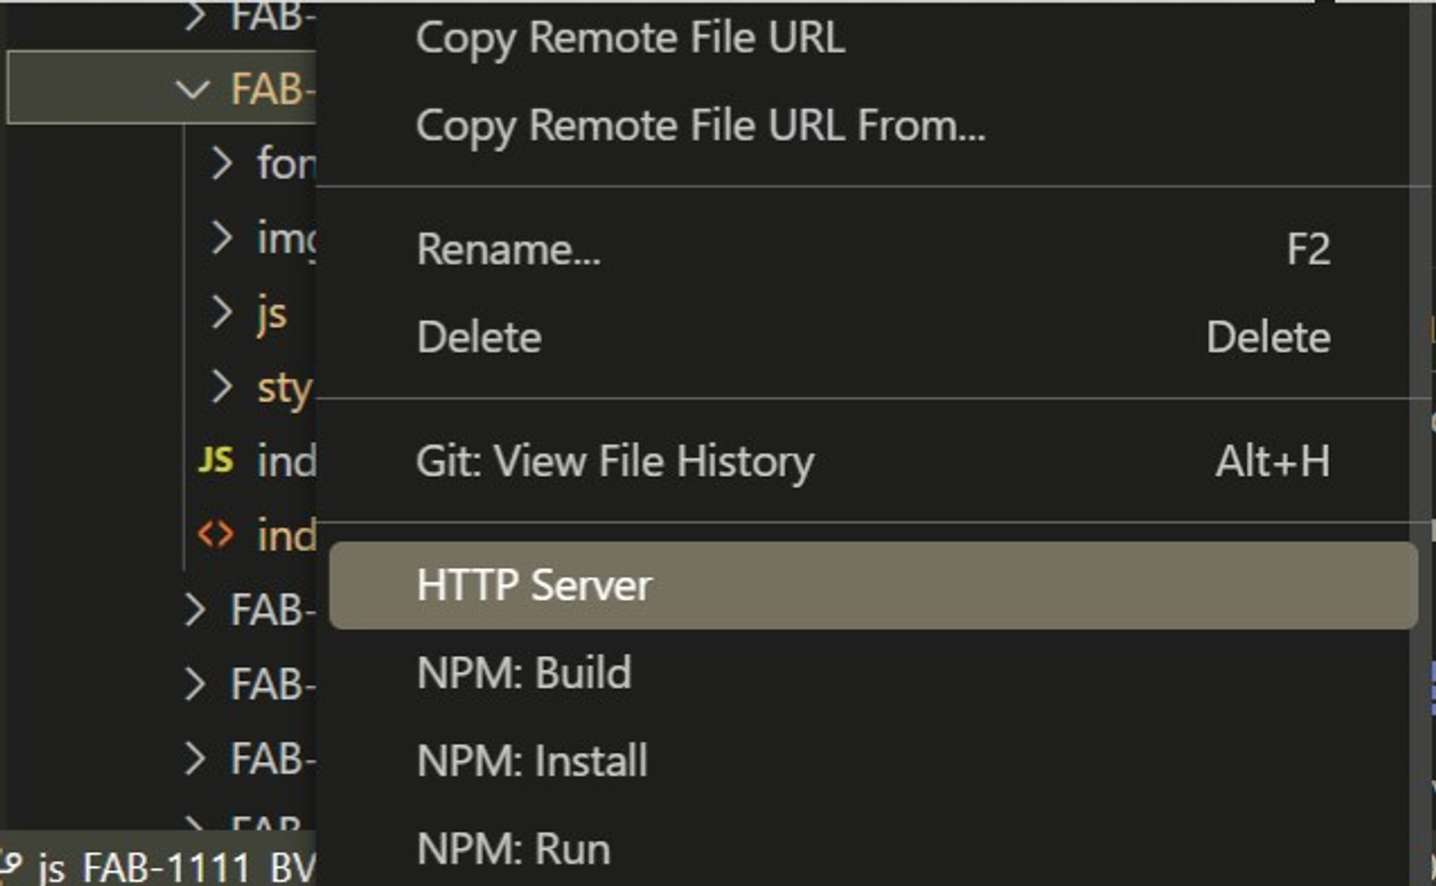
Task: Select the js folder name in tree
Action: [272, 313]
